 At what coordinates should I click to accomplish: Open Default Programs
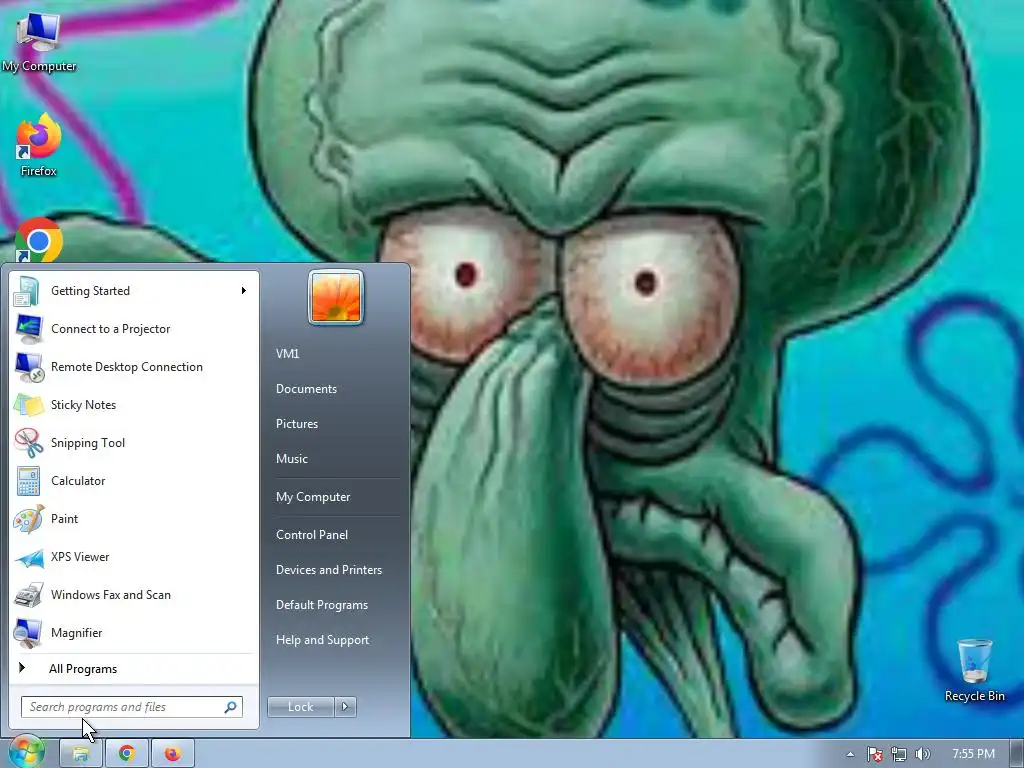coord(322,605)
